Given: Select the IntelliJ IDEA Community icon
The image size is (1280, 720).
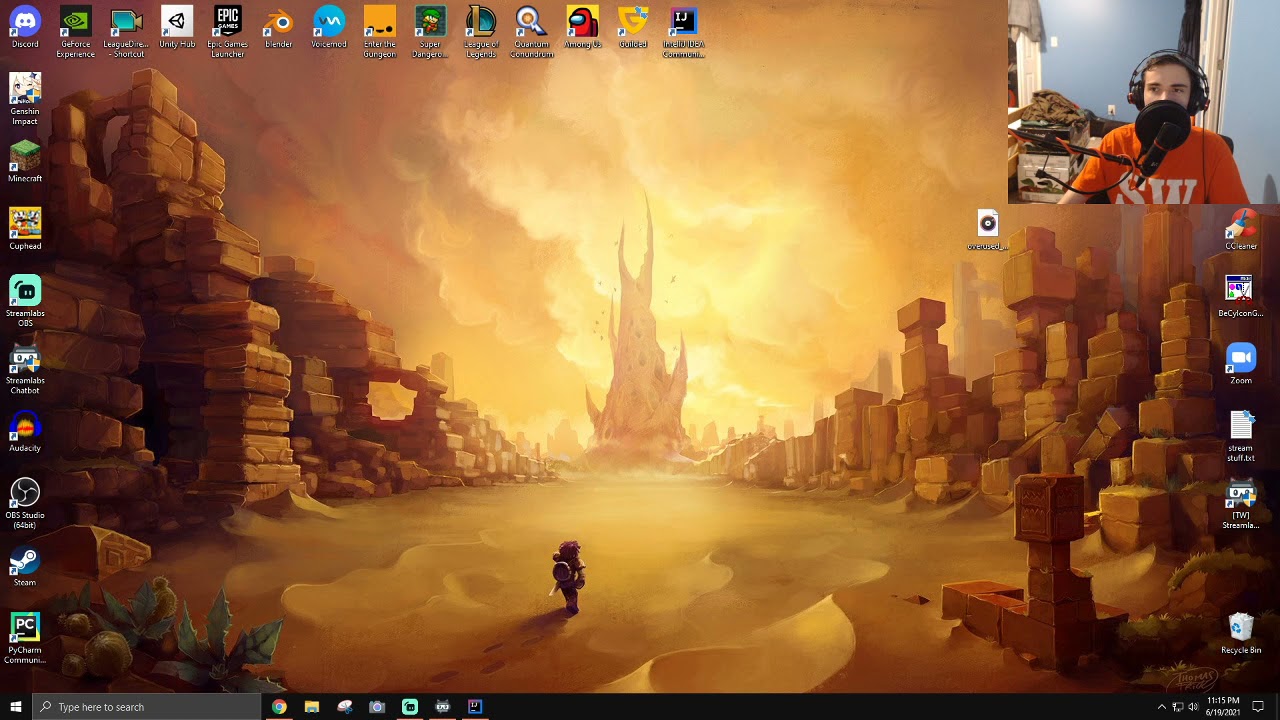Looking at the screenshot, I should click(683, 32).
